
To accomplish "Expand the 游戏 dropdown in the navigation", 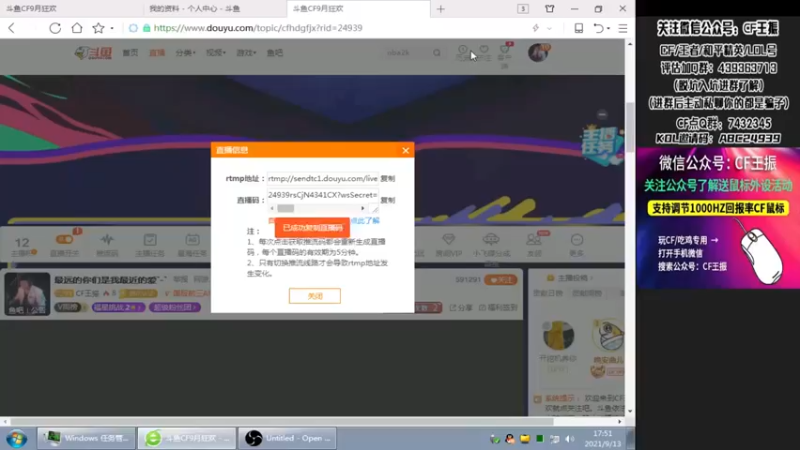I will [x=246, y=53].
